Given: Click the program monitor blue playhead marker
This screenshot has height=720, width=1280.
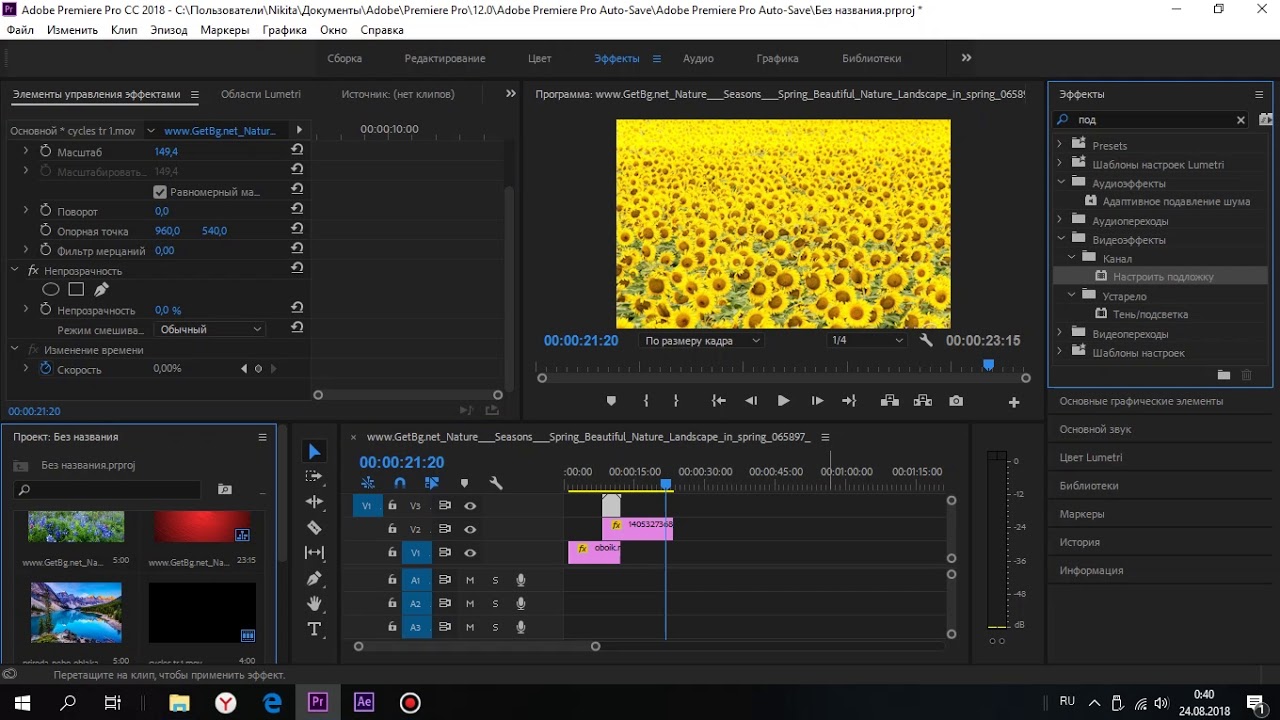Looking at the screenshot, I should pyautogui.click(x=988, y=365).
